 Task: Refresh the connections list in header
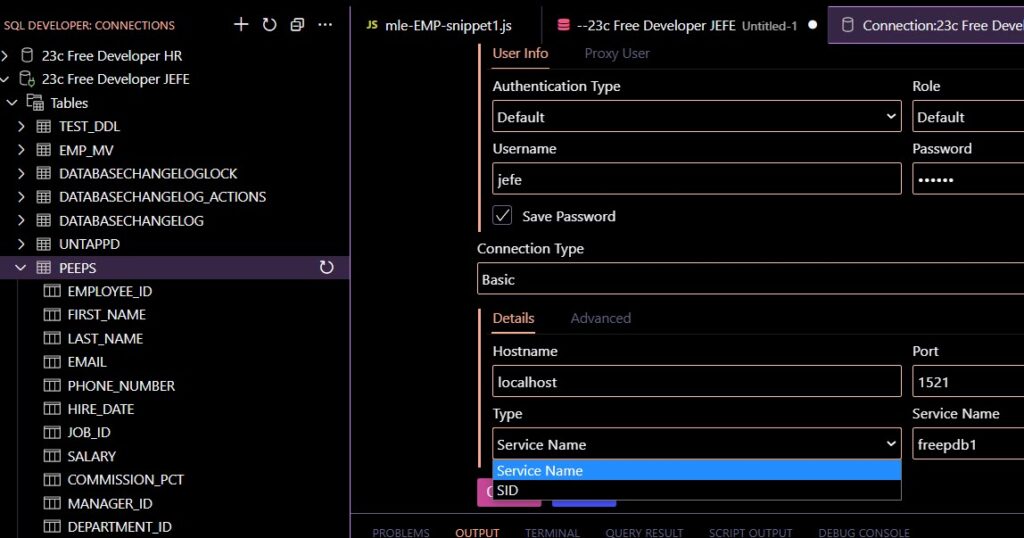point(269,25)
